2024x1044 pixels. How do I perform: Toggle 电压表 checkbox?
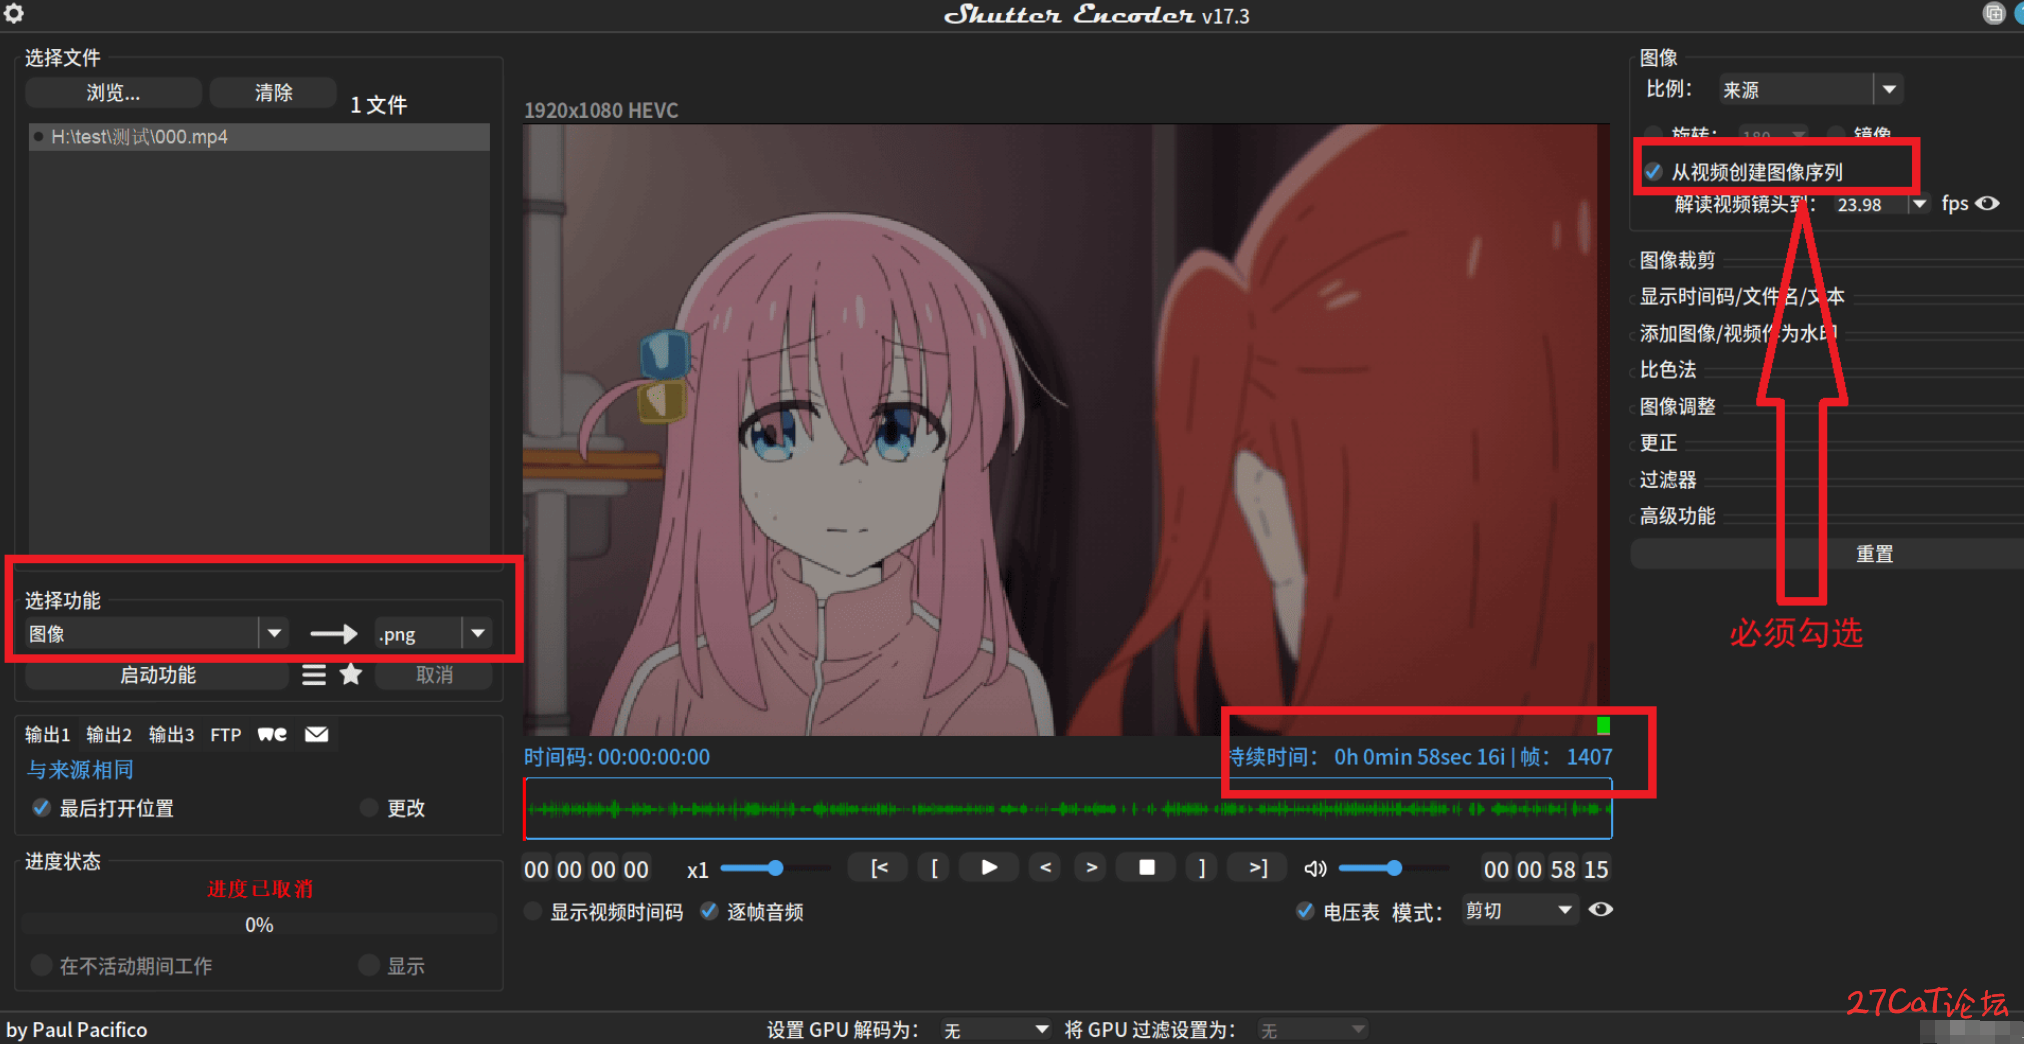point(1305,911)
